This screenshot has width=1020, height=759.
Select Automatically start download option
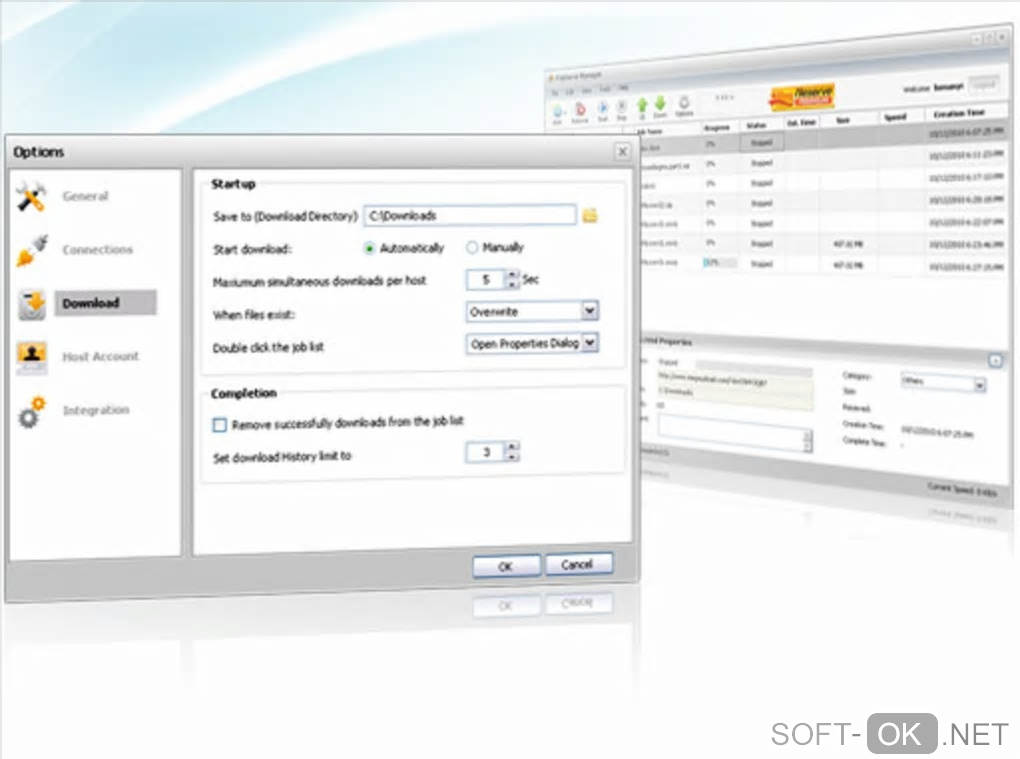point(369,248)
